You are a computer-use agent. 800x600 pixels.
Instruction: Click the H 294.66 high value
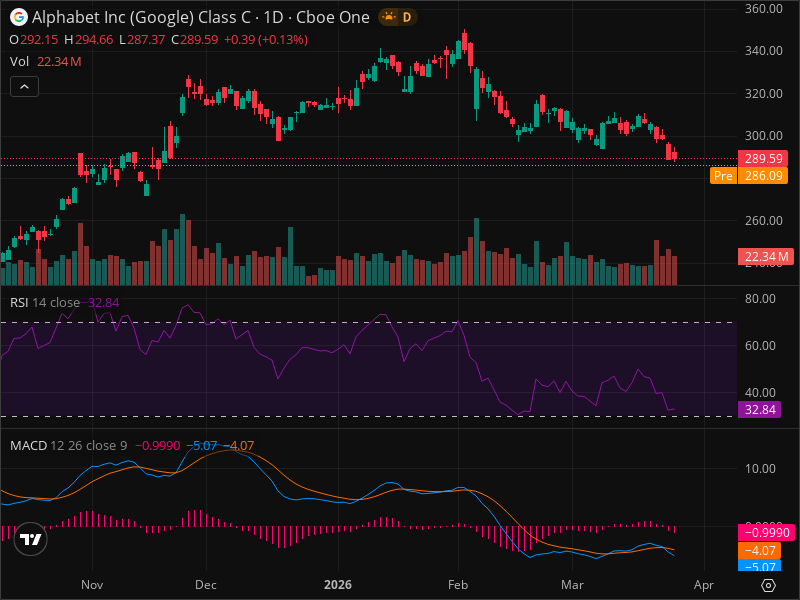click(89, 40)
